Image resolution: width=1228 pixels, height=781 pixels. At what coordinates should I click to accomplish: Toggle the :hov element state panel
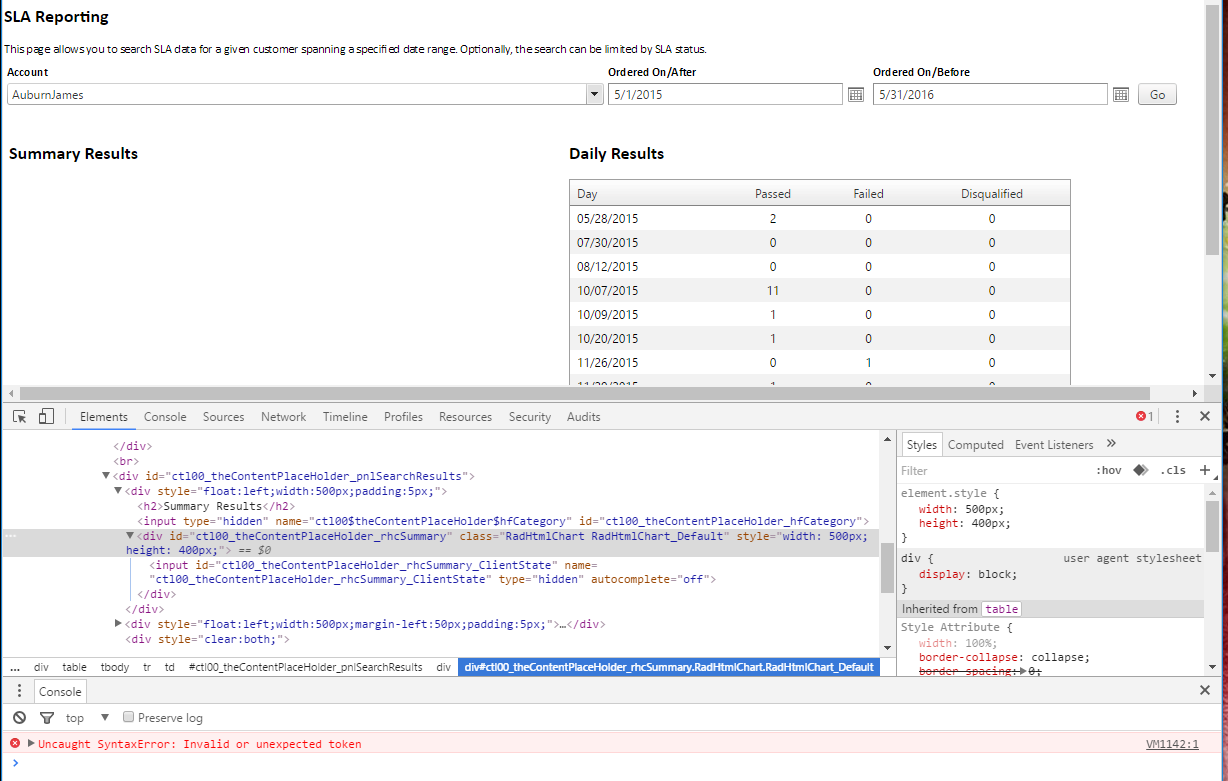point(1108,470)
